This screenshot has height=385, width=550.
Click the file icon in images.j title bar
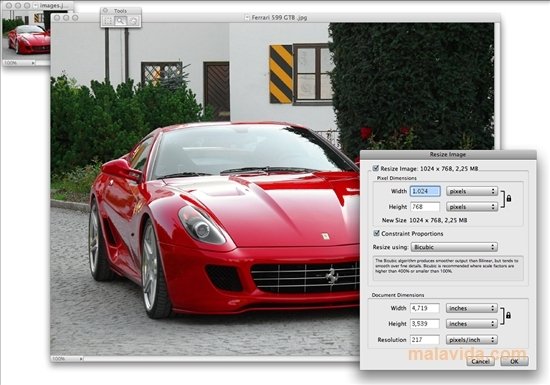click(35, 6)
